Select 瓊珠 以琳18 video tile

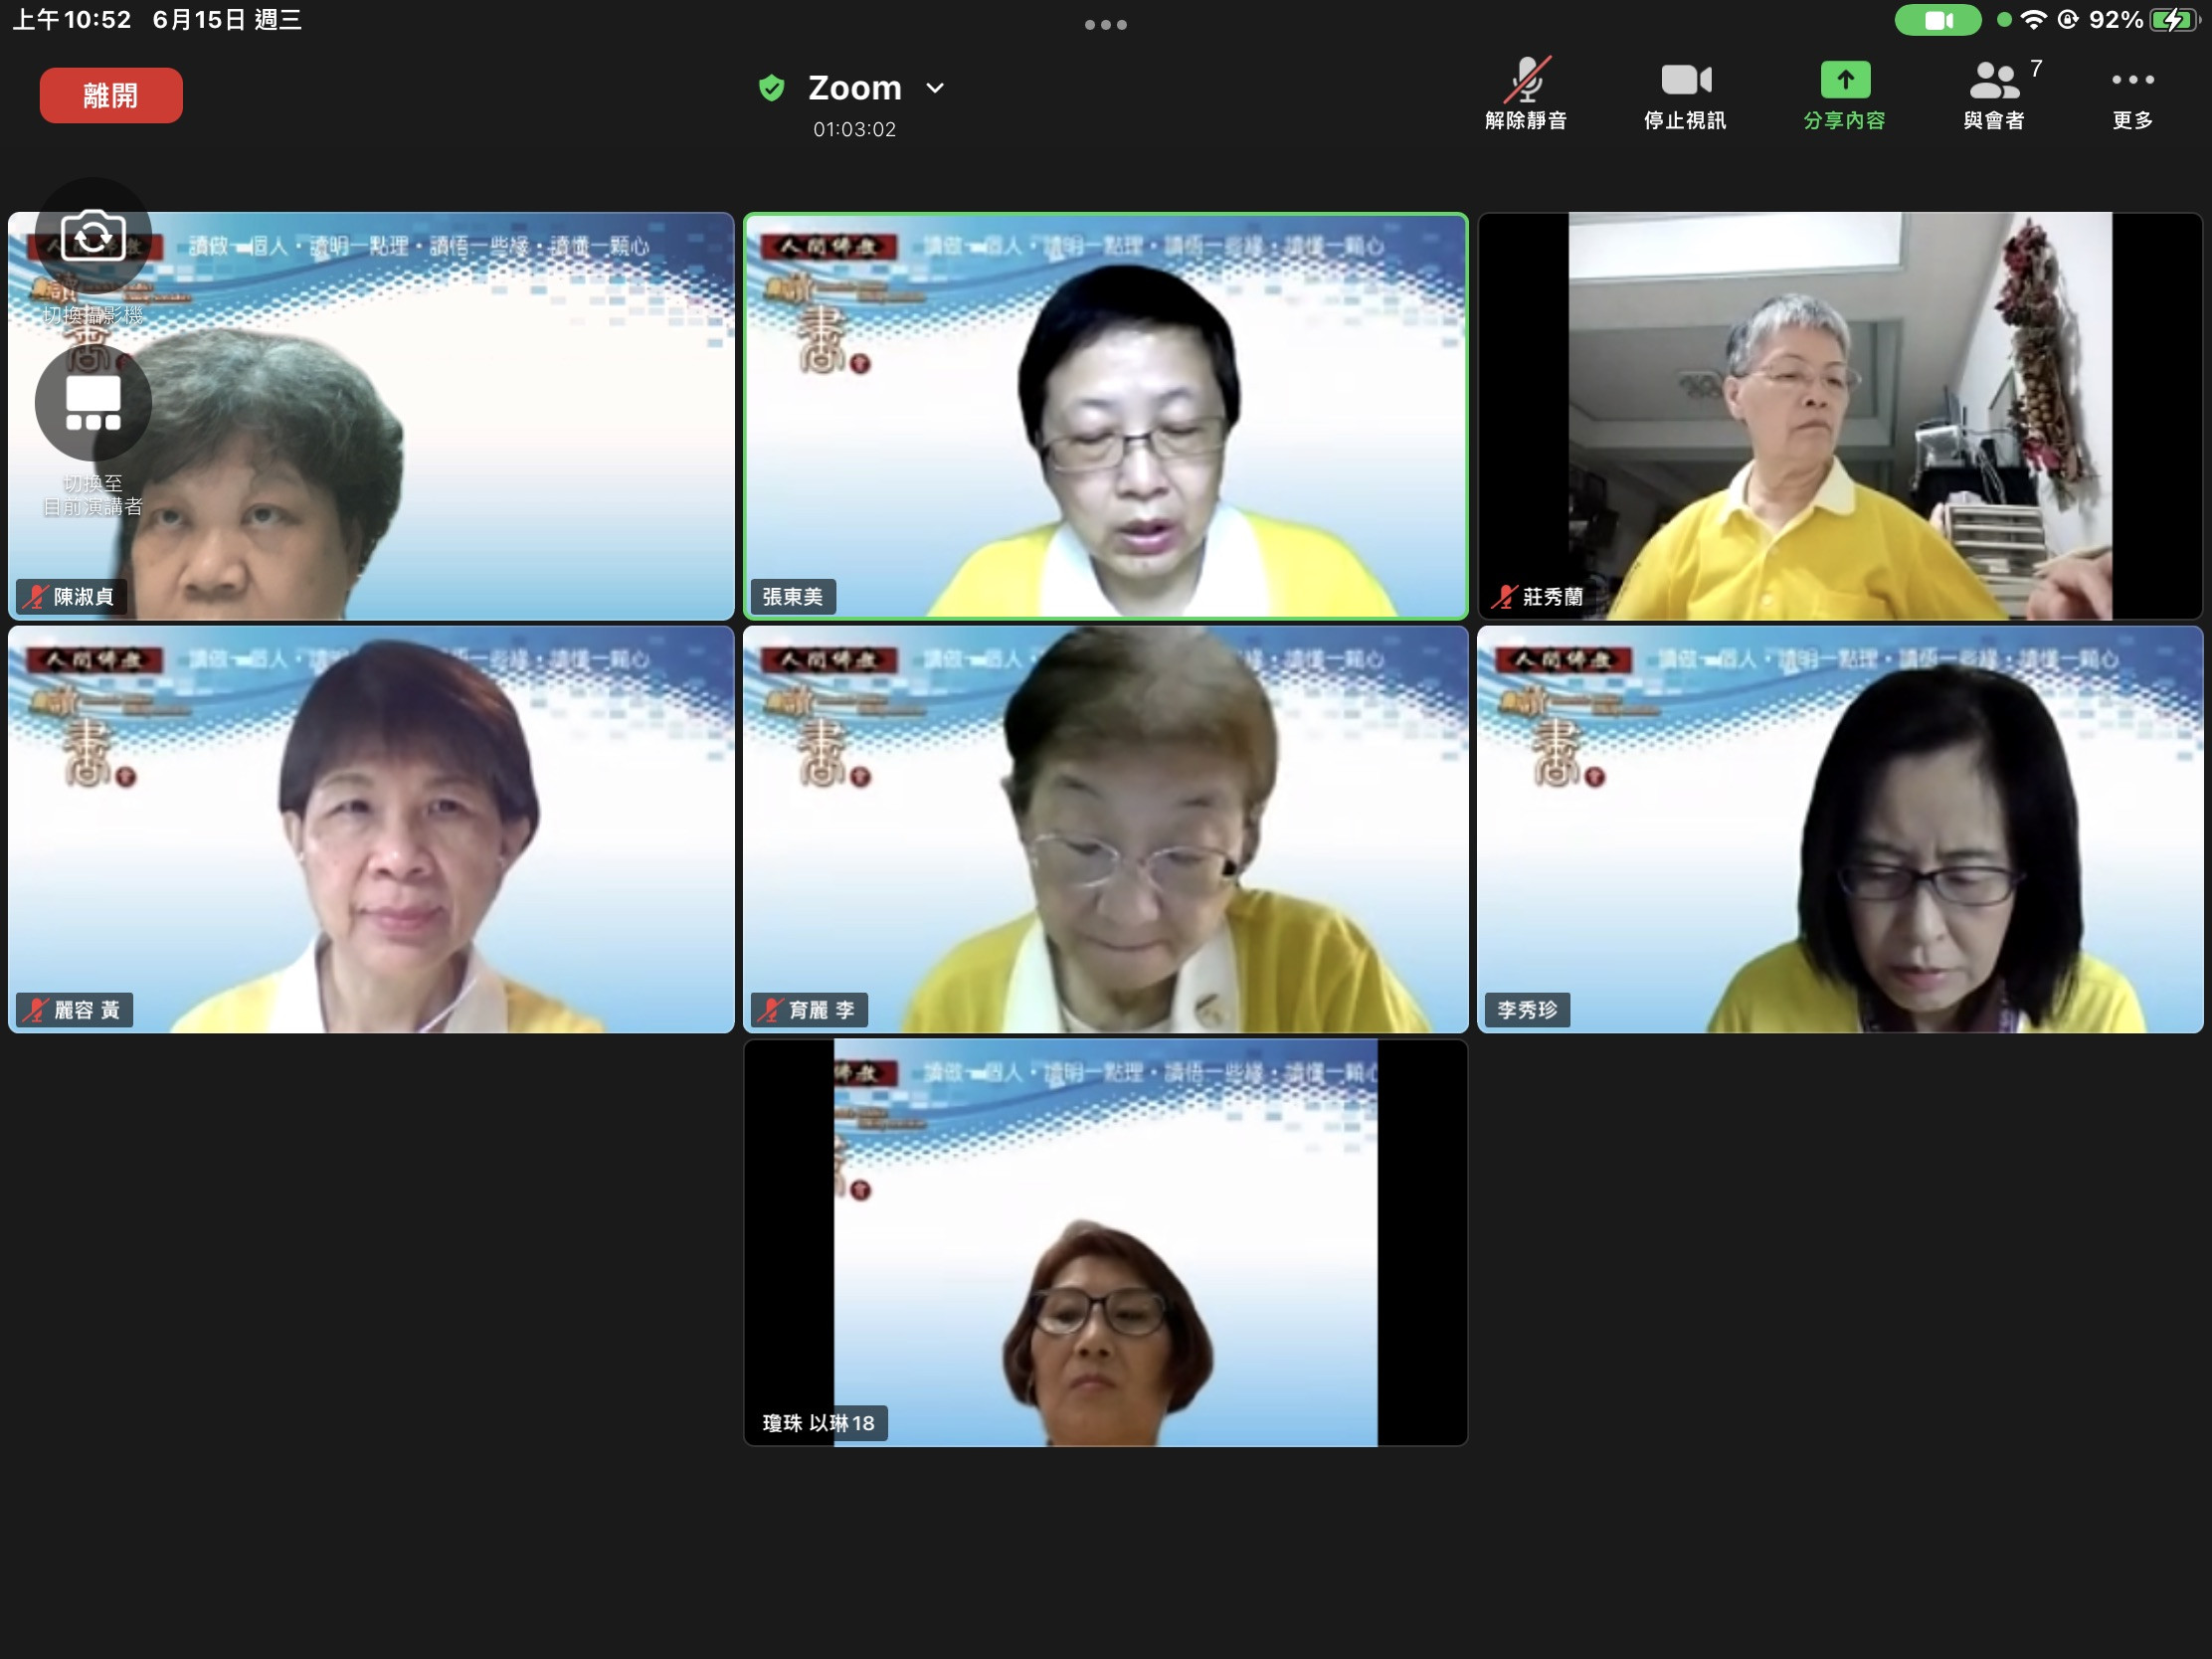(1105, 1242)
